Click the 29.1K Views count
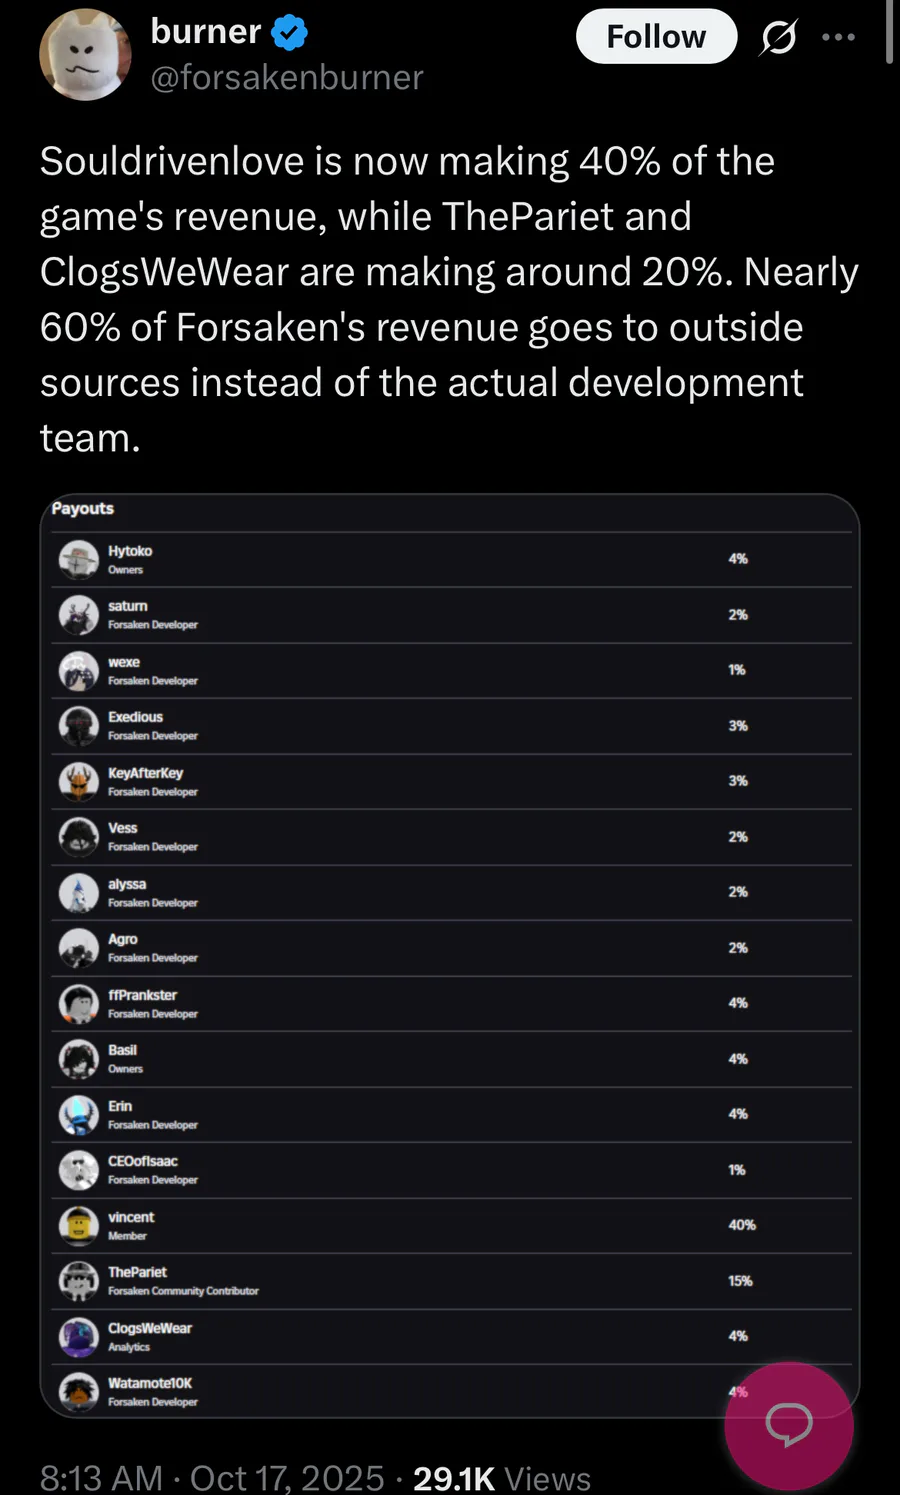 click(x=501, y=1477)
